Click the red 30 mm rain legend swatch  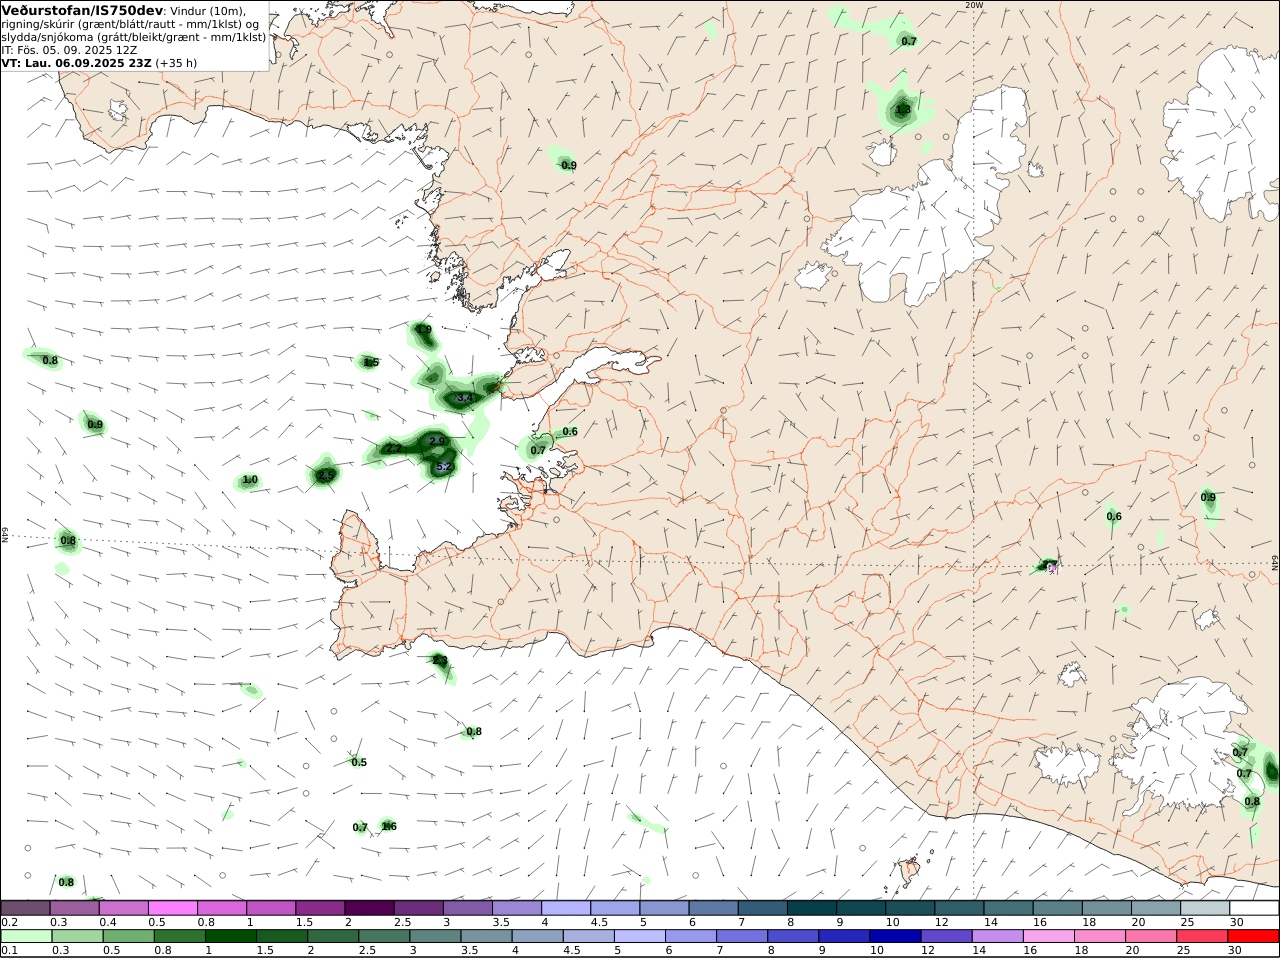click(1254, 936)
